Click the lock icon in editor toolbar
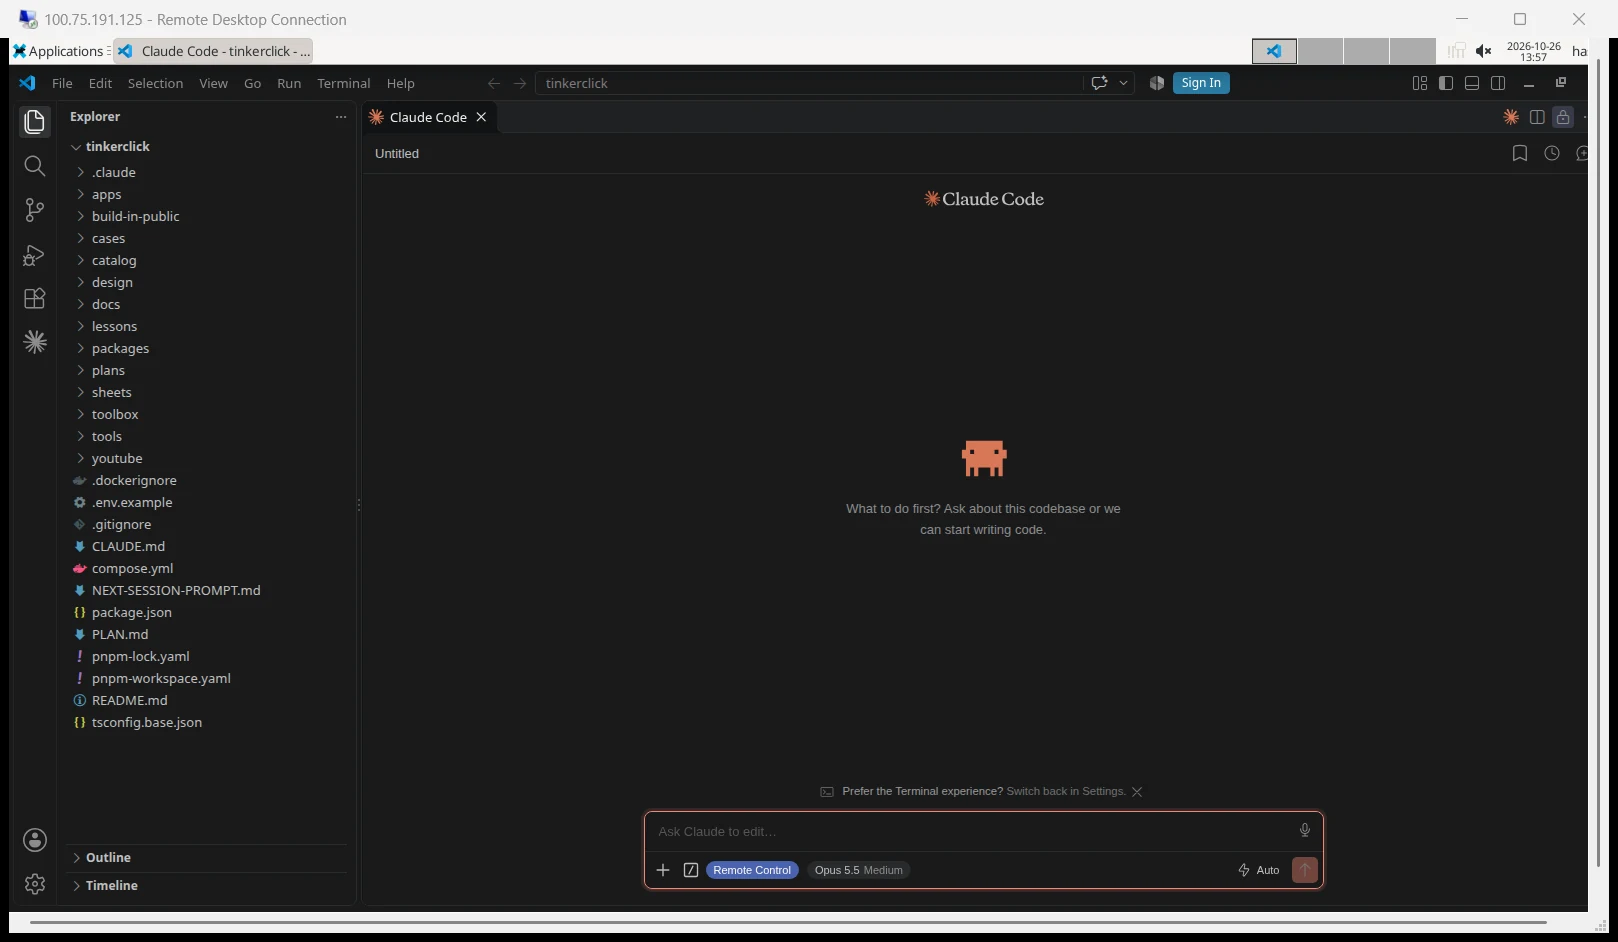This screenshot has width=1618, height=942. click(1563, 117)
